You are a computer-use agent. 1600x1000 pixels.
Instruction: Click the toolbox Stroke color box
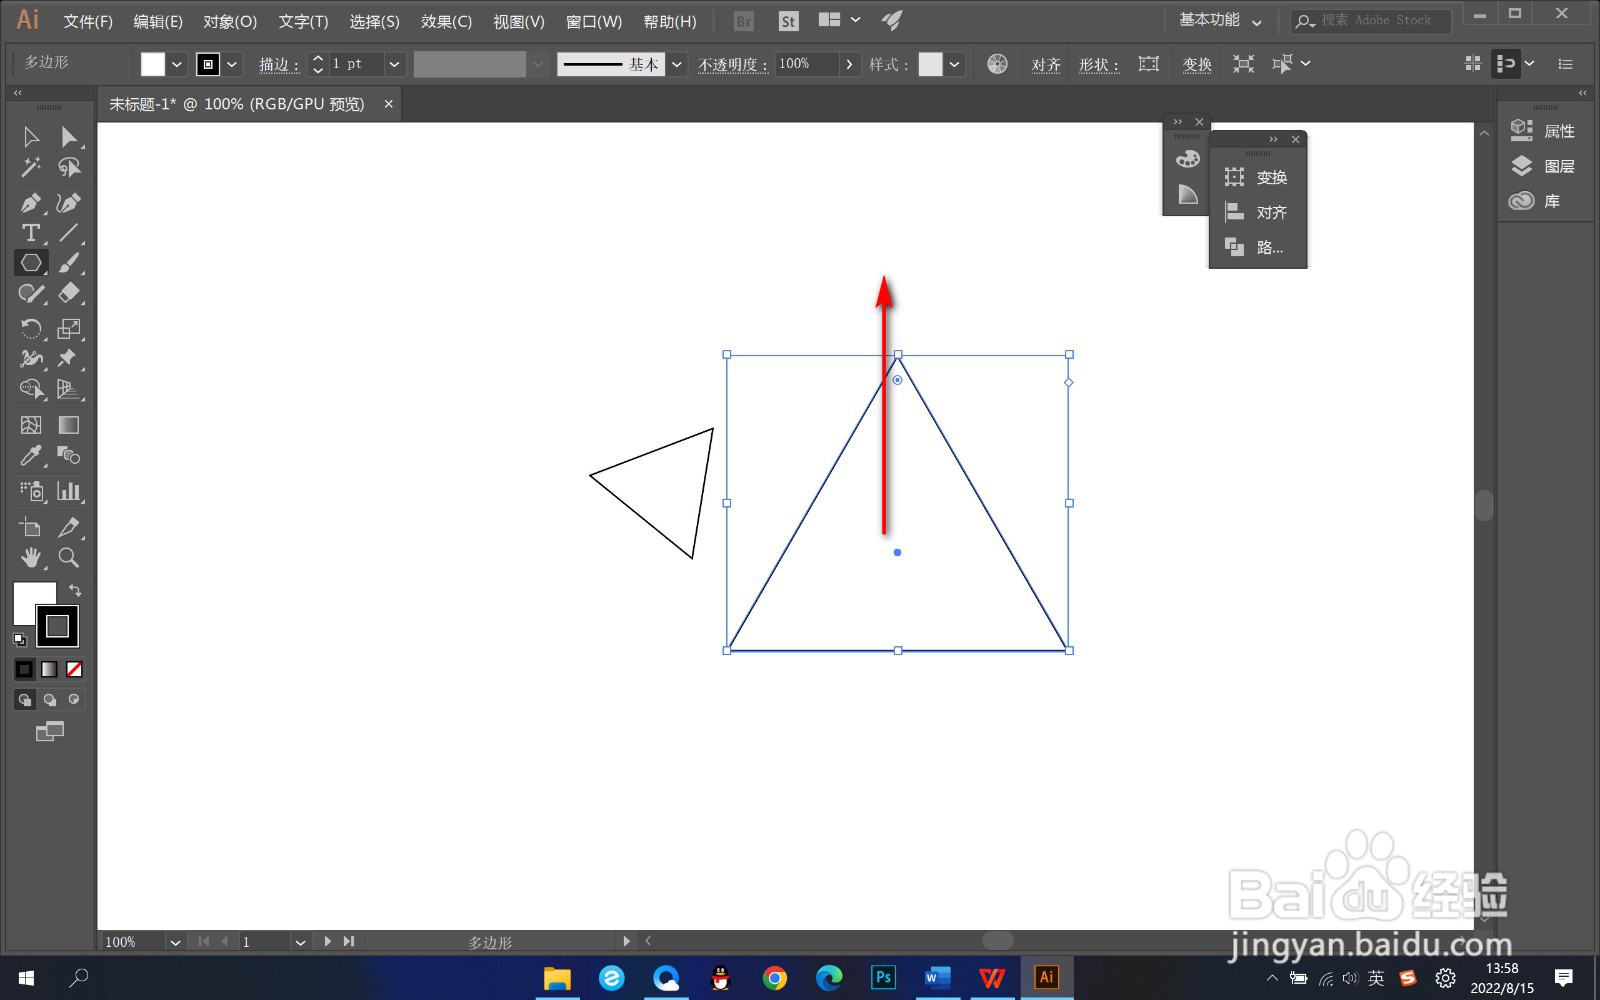(57, 626)
